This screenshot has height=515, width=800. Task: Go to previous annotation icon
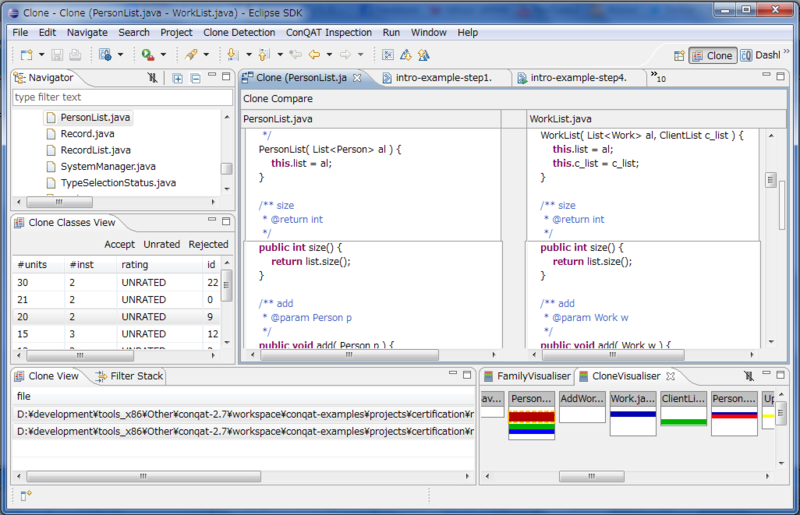tap(264, 55)
